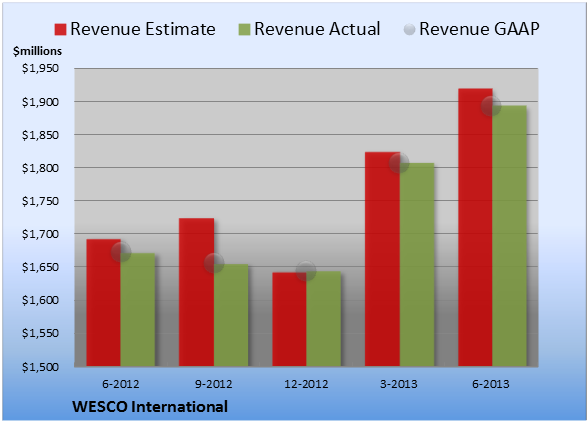Select the green actual bar for 6-2012
588x422 pixels.
pyautogui.click(x=138, y=309)
